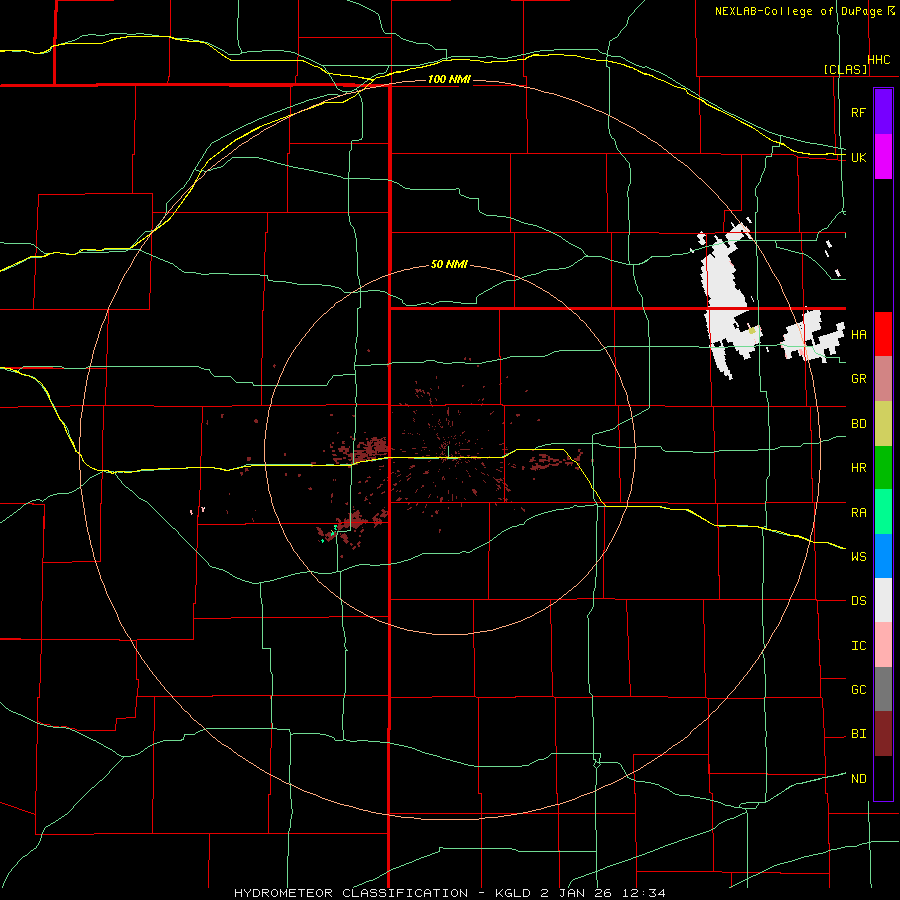This screenshot has width=900, height=900.
Task: Click the HHC product code label
Action: [x=878, y=60]
